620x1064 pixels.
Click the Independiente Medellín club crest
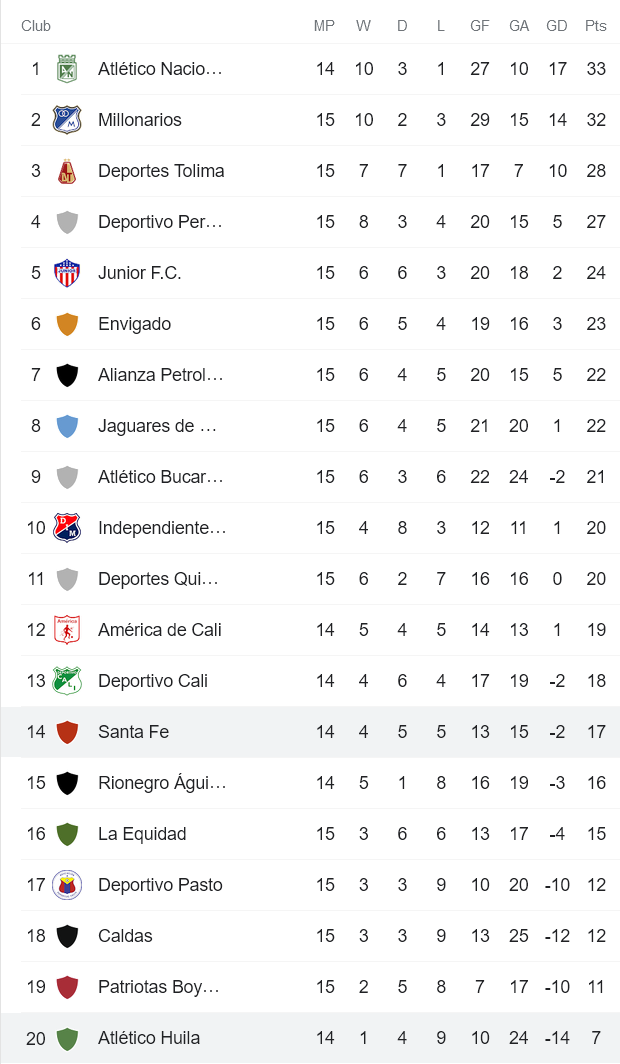70,528
